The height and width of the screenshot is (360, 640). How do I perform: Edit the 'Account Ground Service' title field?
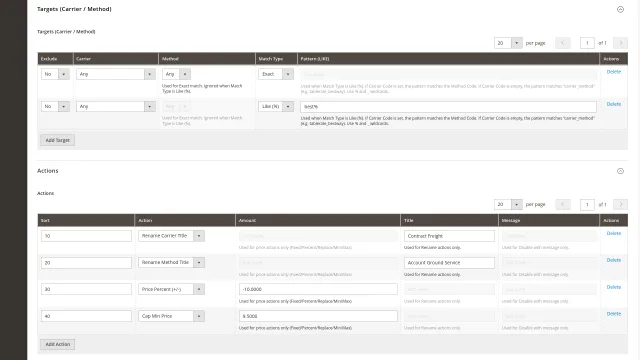coord(449,263)
